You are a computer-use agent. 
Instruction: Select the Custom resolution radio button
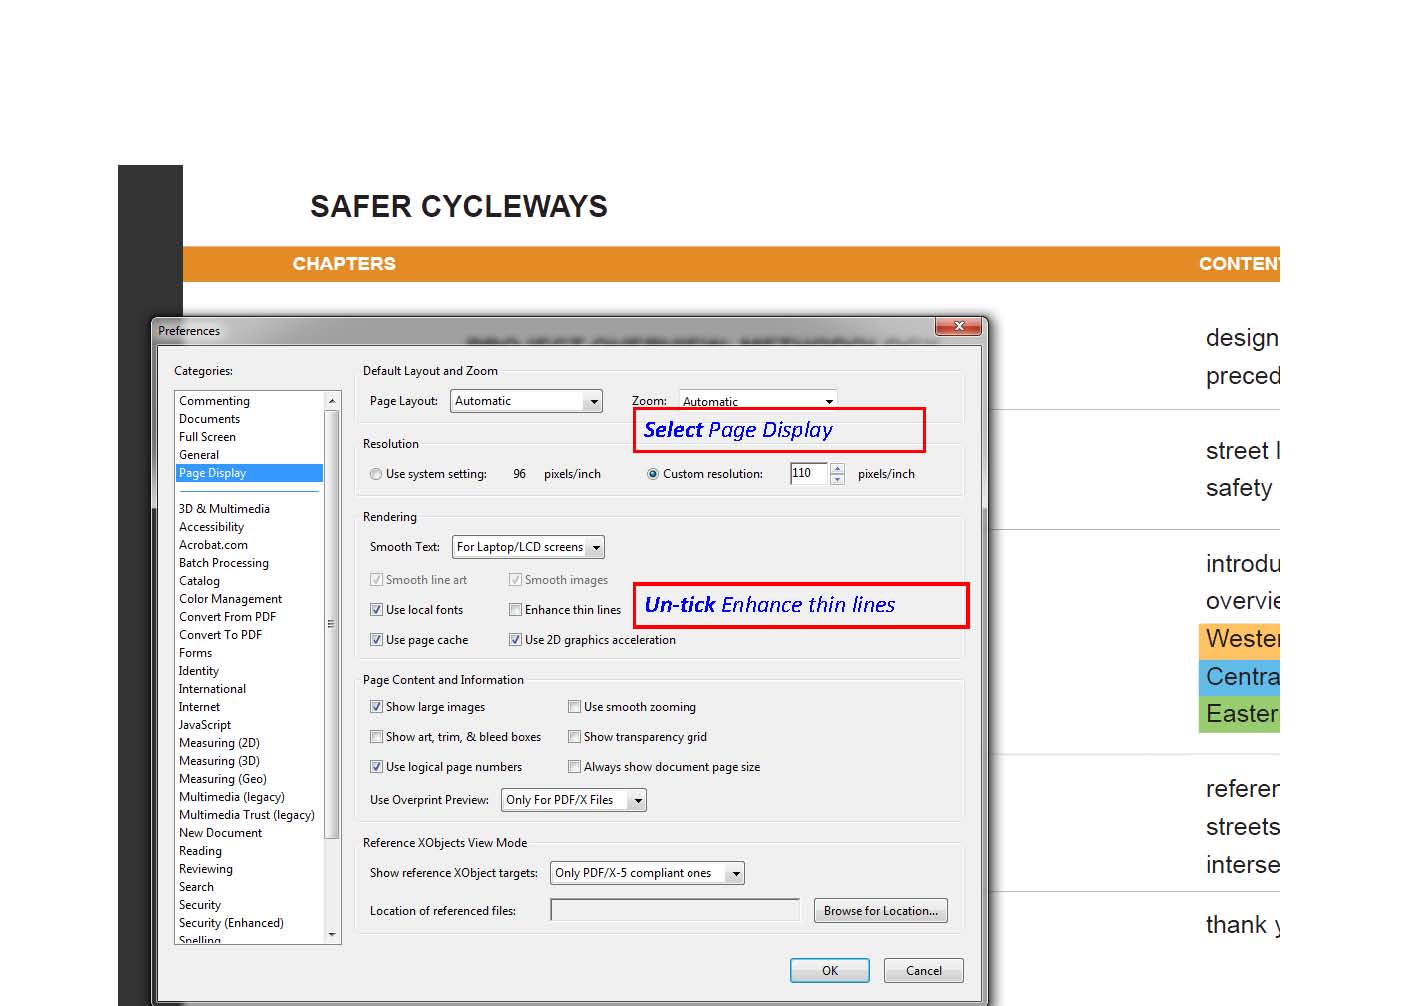tap(653, 474)
